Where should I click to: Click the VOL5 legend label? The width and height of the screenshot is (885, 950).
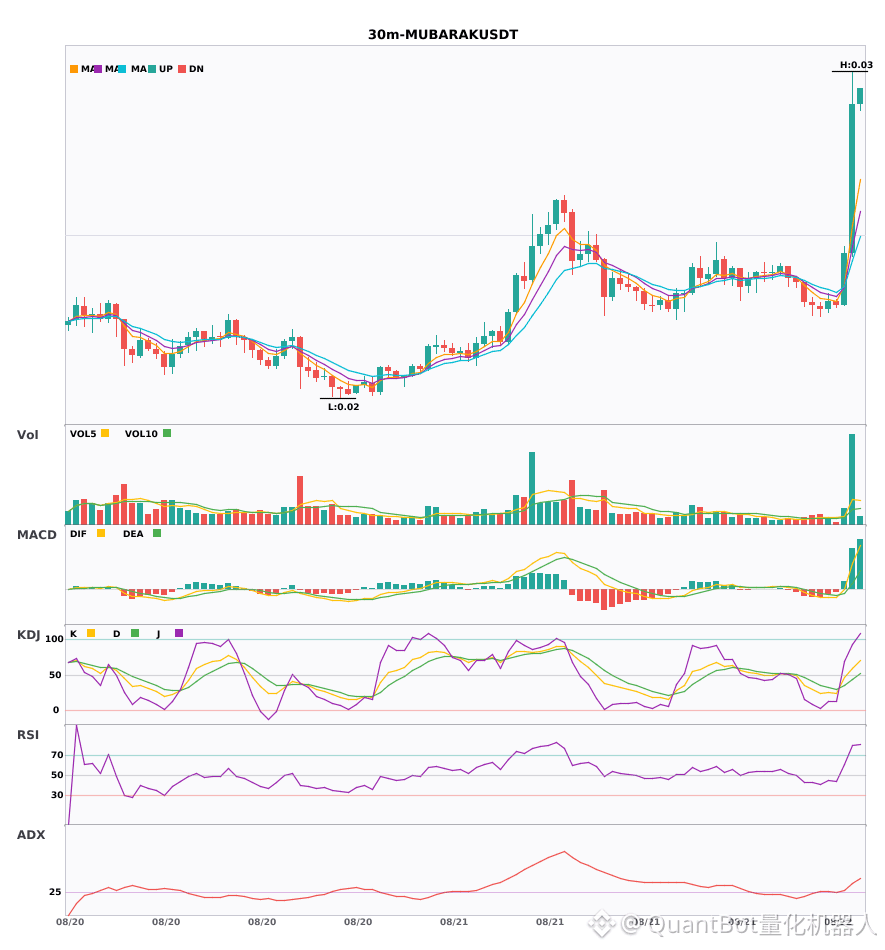click(x=83, y=434)
